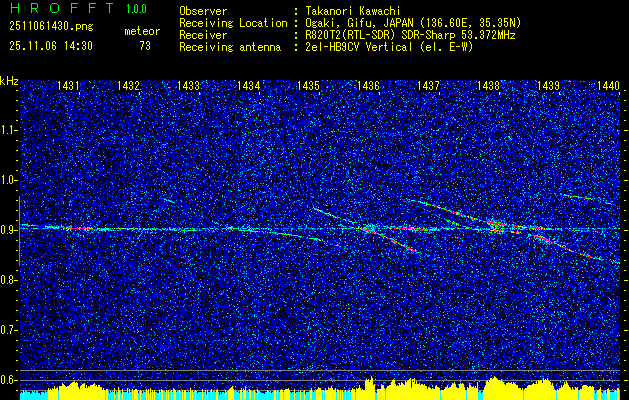Click the 'Receiving Location' label
This screenshot has height=400, width=629.
click(x=233, y=23)
